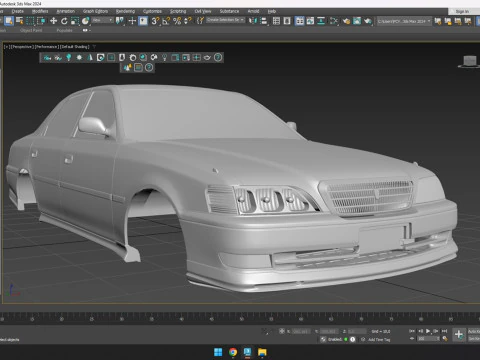Open project folder path dropdown
The image size is (480, 360).
404,21
